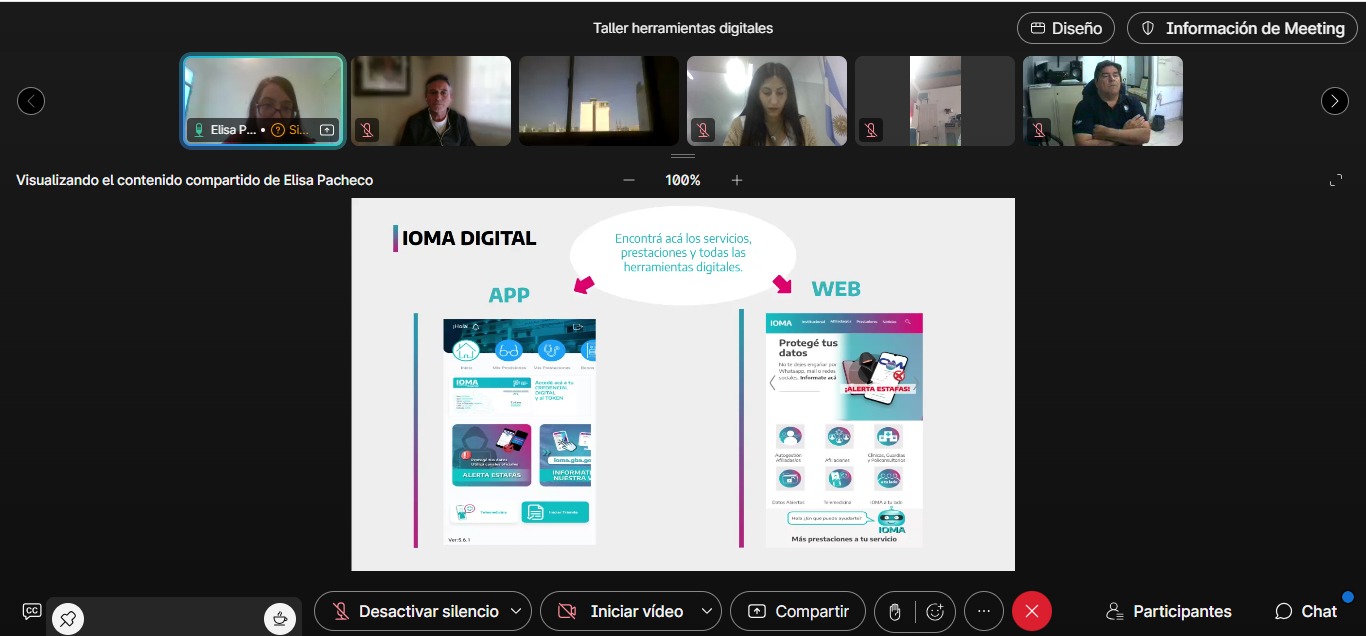Viewport: 1366px width, 636px height.
Task: Leave the meeting with the red X
Action: point(1032,611)
